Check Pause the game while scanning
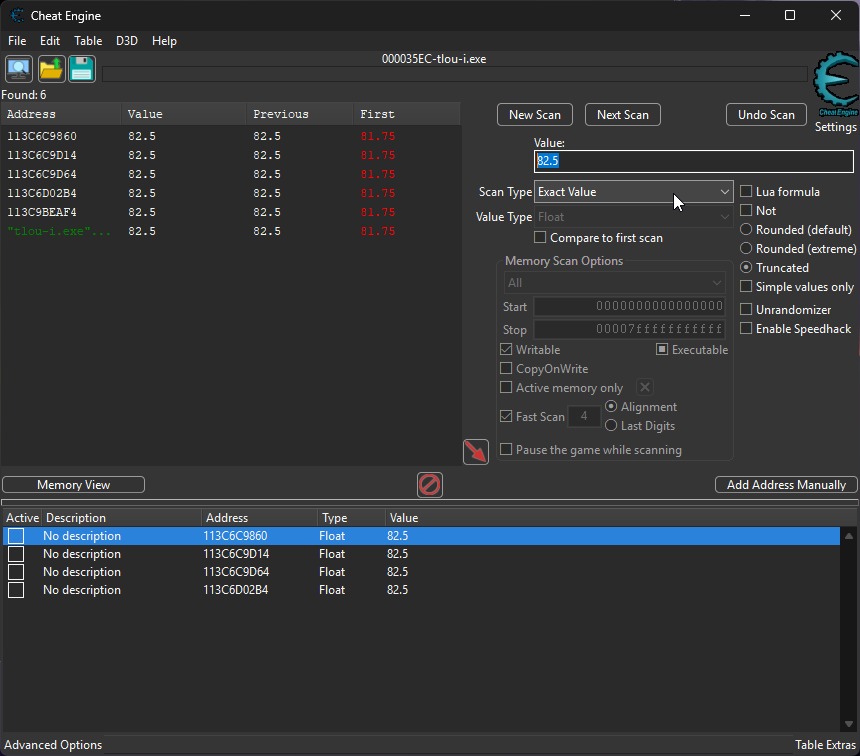The height and width of the screenshot is (756, 860). pyautogui.click(x=506, y=449)
